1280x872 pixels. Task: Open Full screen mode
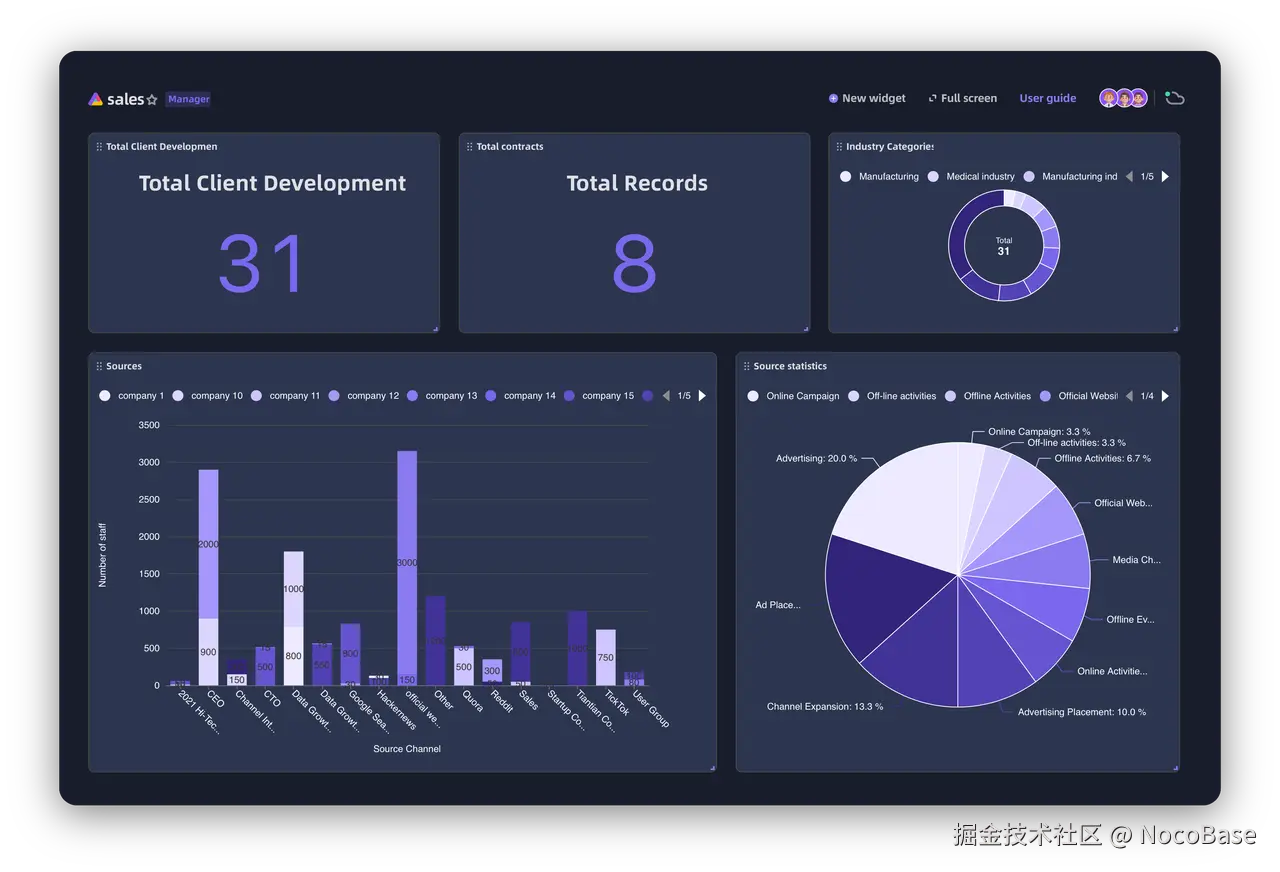point(963,98)
